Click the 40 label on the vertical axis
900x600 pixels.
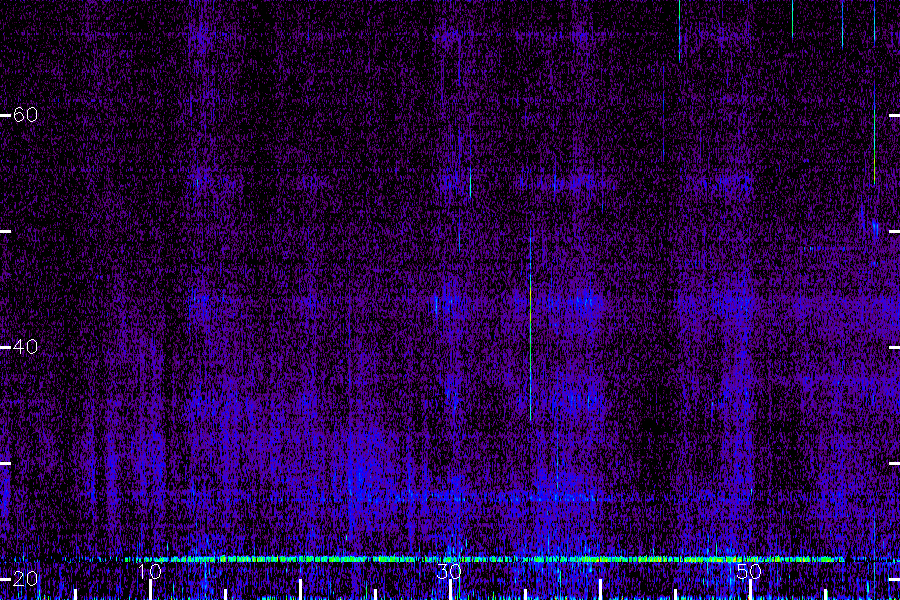click(25, 347)
